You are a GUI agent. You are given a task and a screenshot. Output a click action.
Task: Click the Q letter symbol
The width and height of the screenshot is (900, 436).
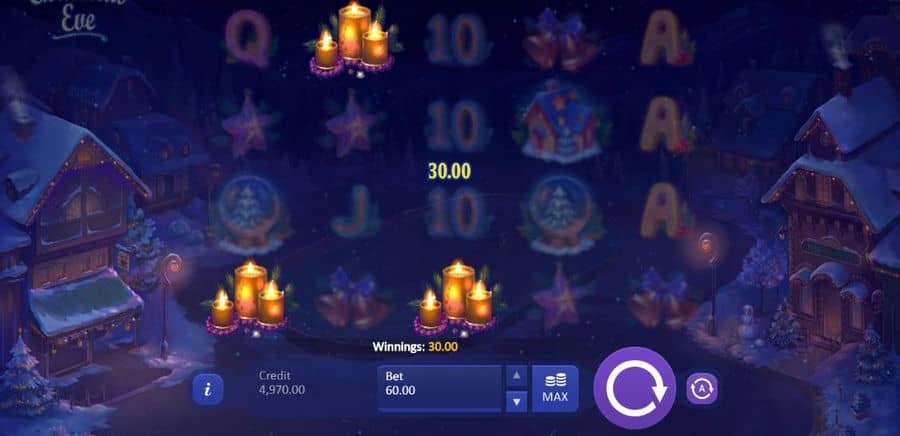249,38
